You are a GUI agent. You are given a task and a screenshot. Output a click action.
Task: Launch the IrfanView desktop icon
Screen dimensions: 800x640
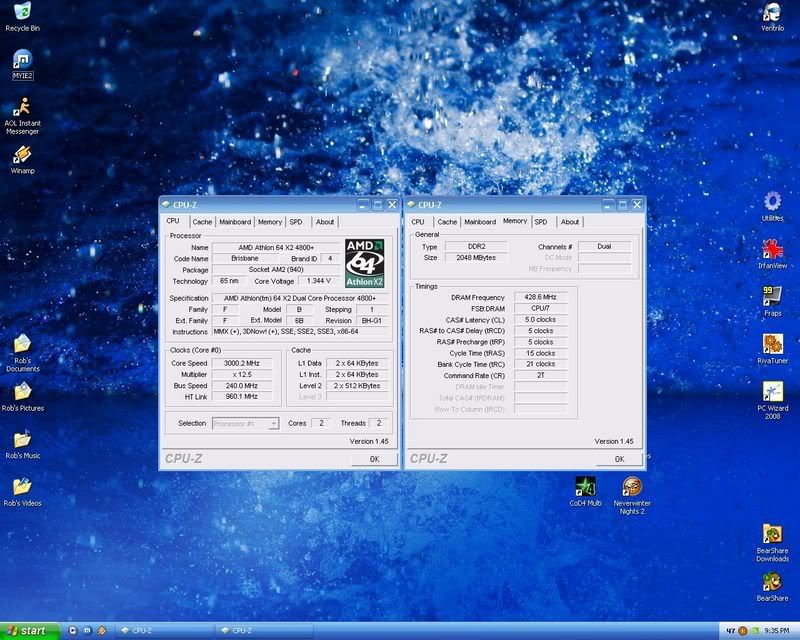[x=771, y=248]
